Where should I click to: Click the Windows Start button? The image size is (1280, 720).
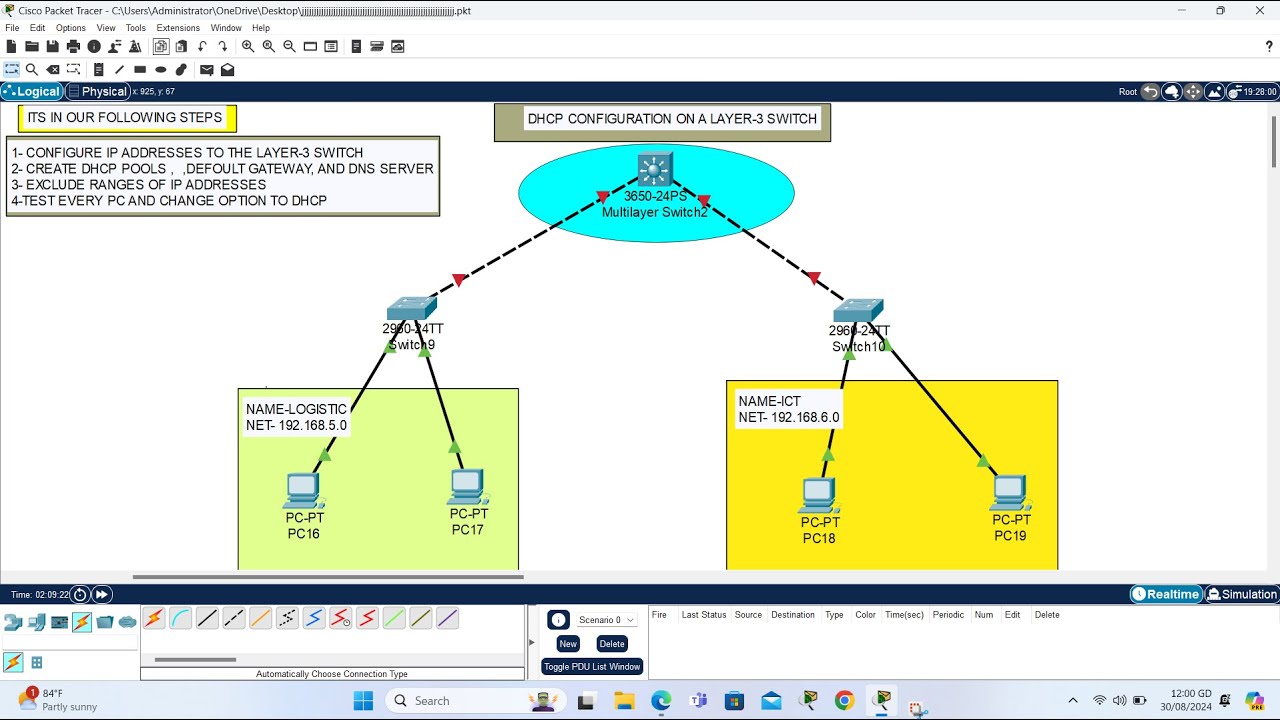pyautogui.click(x=363, y=700)
